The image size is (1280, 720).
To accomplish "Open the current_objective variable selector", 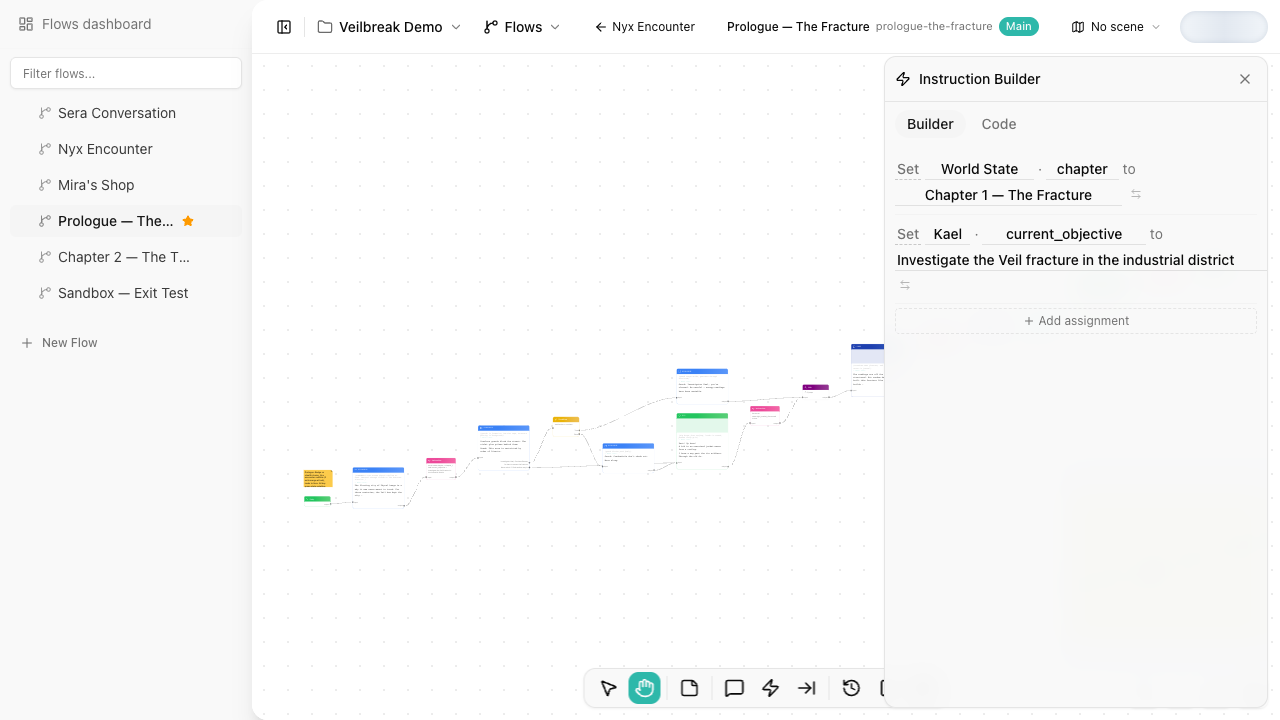I will [1064, 234].
